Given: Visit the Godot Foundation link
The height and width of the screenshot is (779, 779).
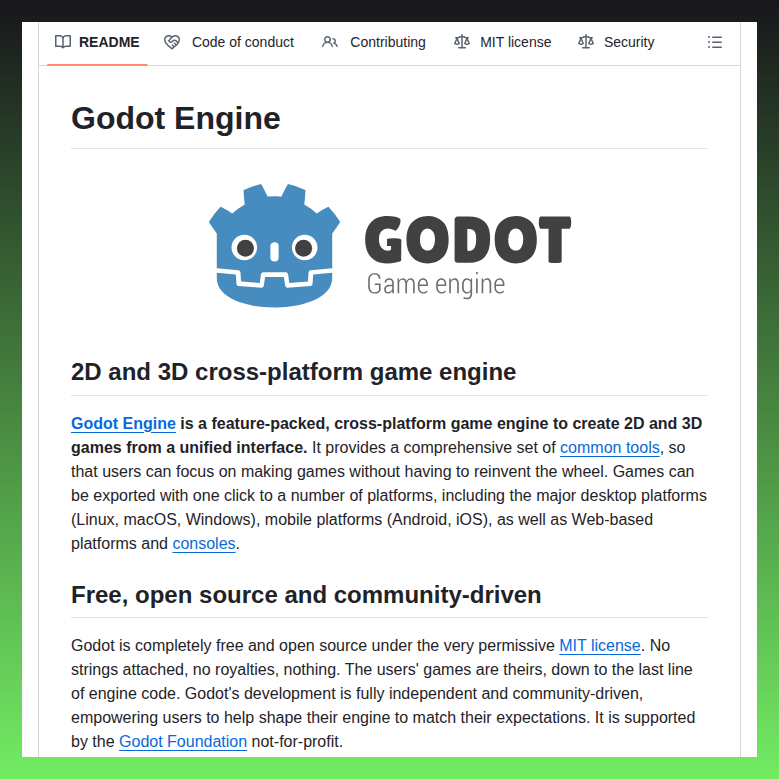Looking at the screenshot, I should coord(183,741).
